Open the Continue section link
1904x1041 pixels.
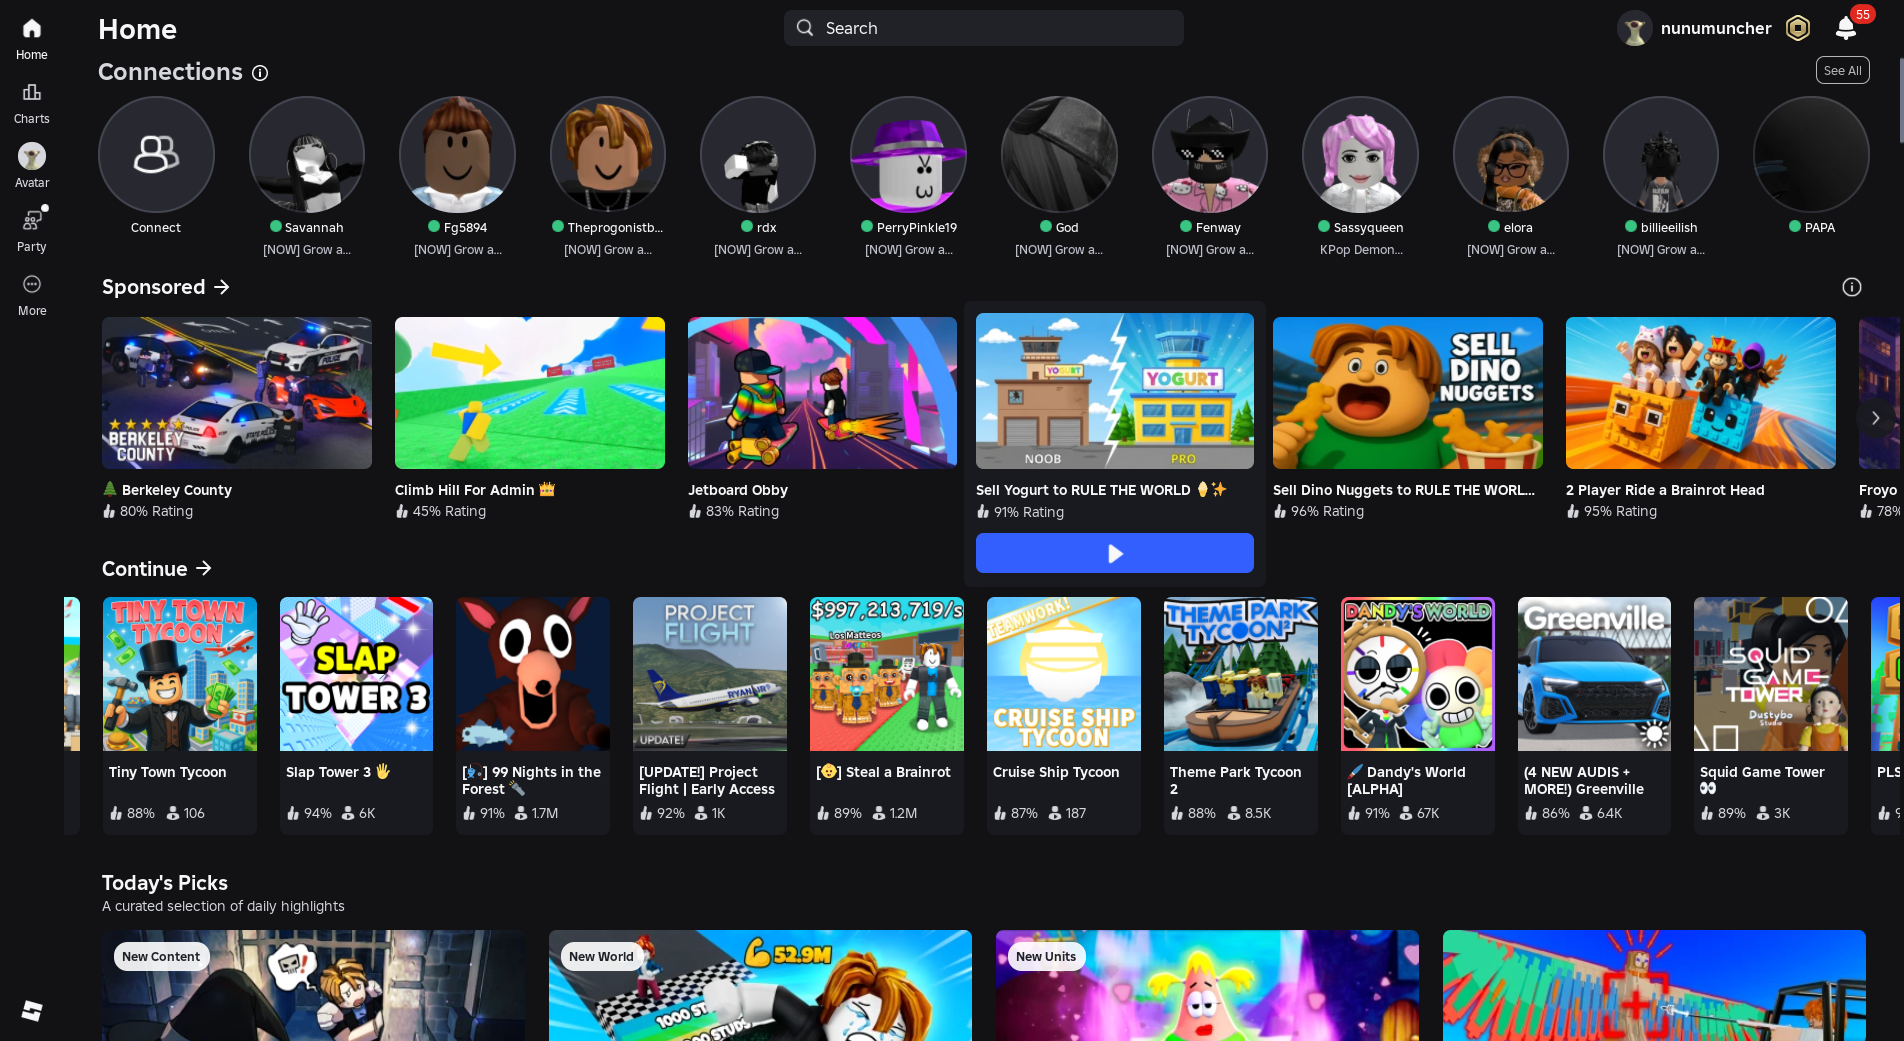[157, 569]
